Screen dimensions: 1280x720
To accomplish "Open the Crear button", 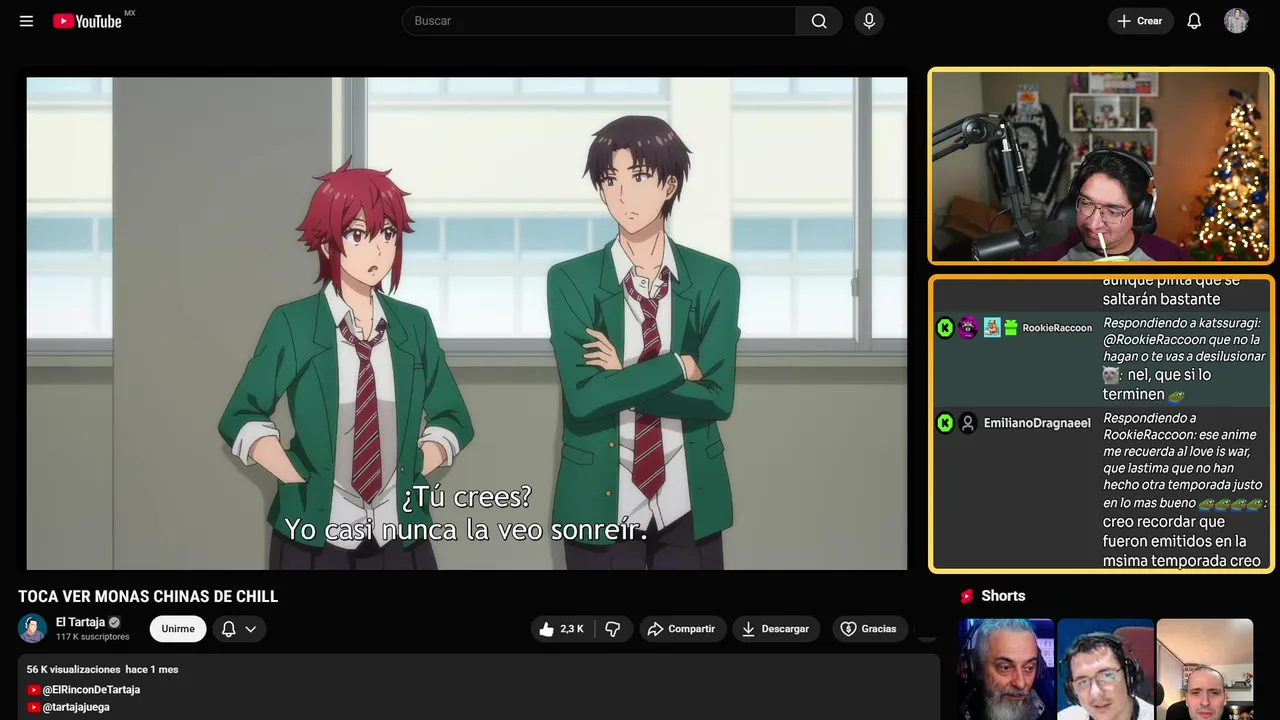I will tap(1140, 21).
